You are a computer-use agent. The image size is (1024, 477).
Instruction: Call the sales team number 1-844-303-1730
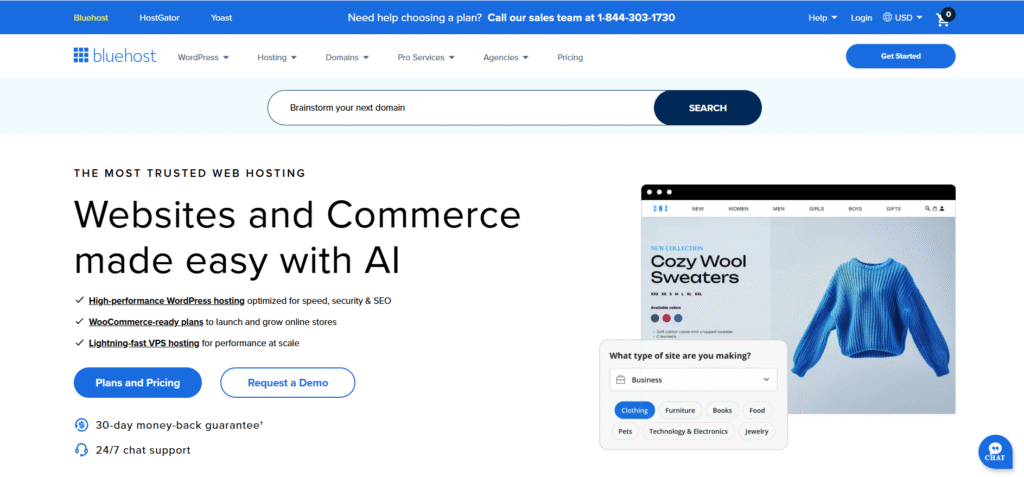(x=635, y=18)
